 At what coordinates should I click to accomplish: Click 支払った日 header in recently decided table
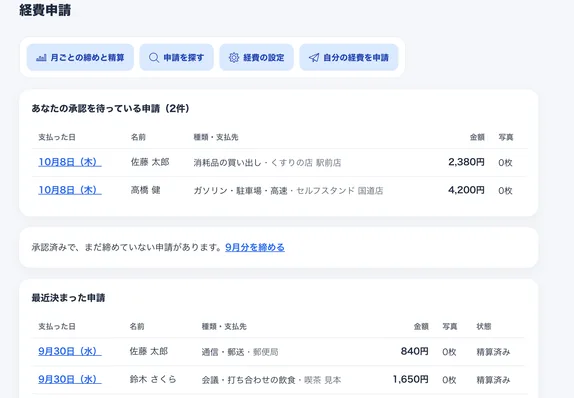(57, 326)
